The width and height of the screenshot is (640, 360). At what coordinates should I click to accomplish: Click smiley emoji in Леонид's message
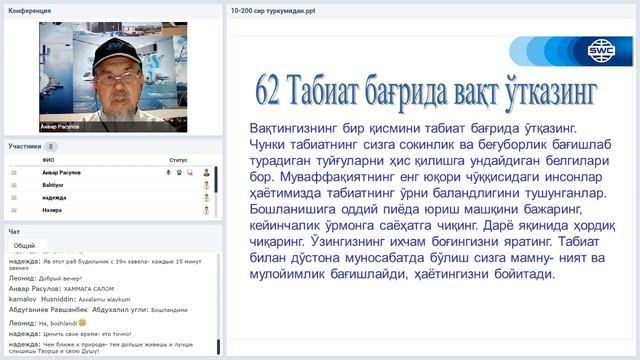click(82, 322)
